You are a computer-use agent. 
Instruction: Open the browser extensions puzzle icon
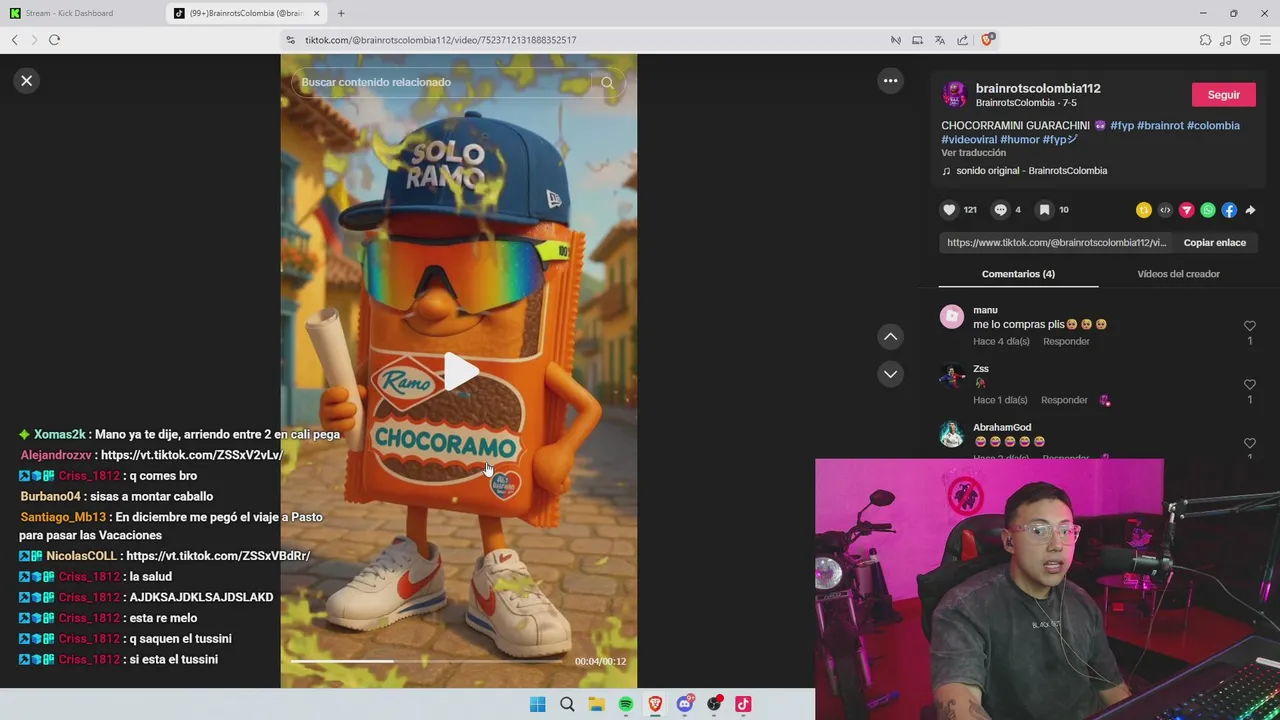1205,40
